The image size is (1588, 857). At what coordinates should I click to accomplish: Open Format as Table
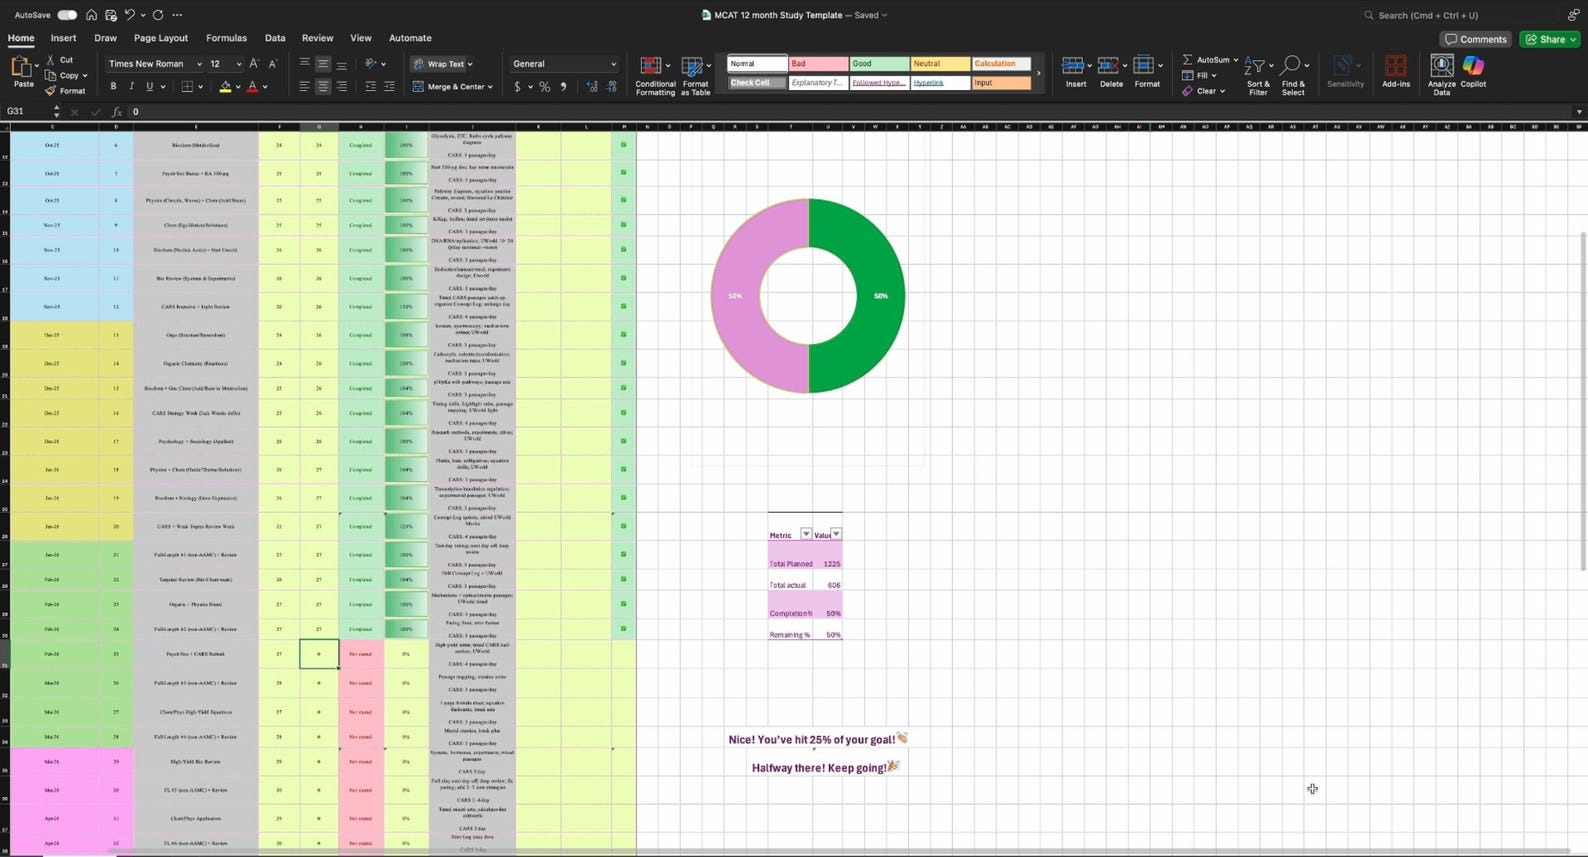695,76
